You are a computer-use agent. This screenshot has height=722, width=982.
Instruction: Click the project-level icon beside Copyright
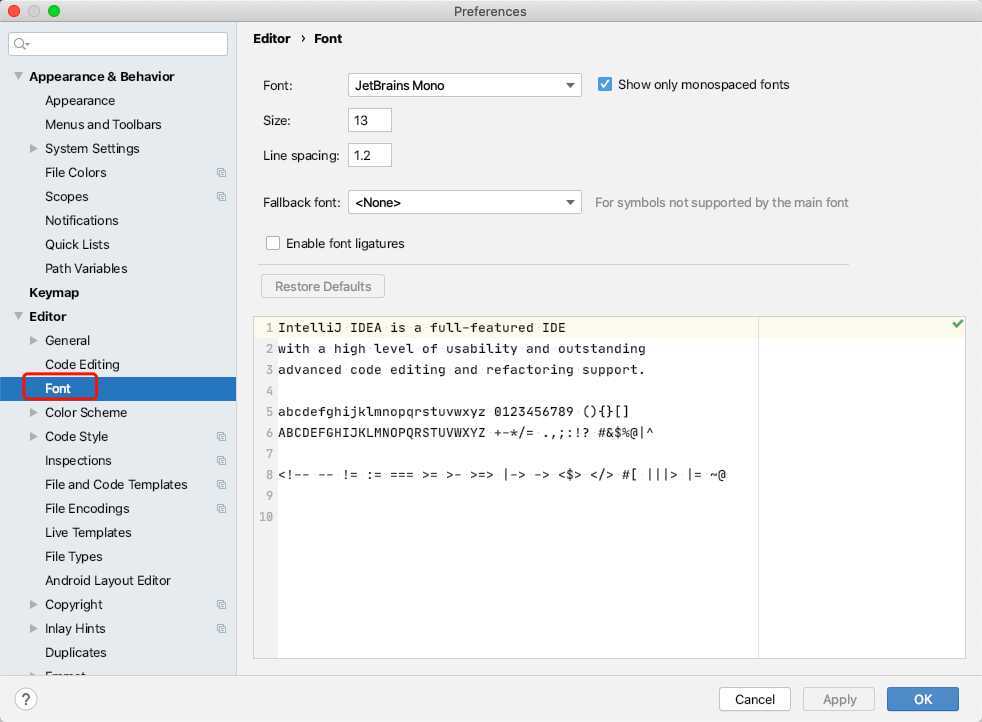pos(221,604)
